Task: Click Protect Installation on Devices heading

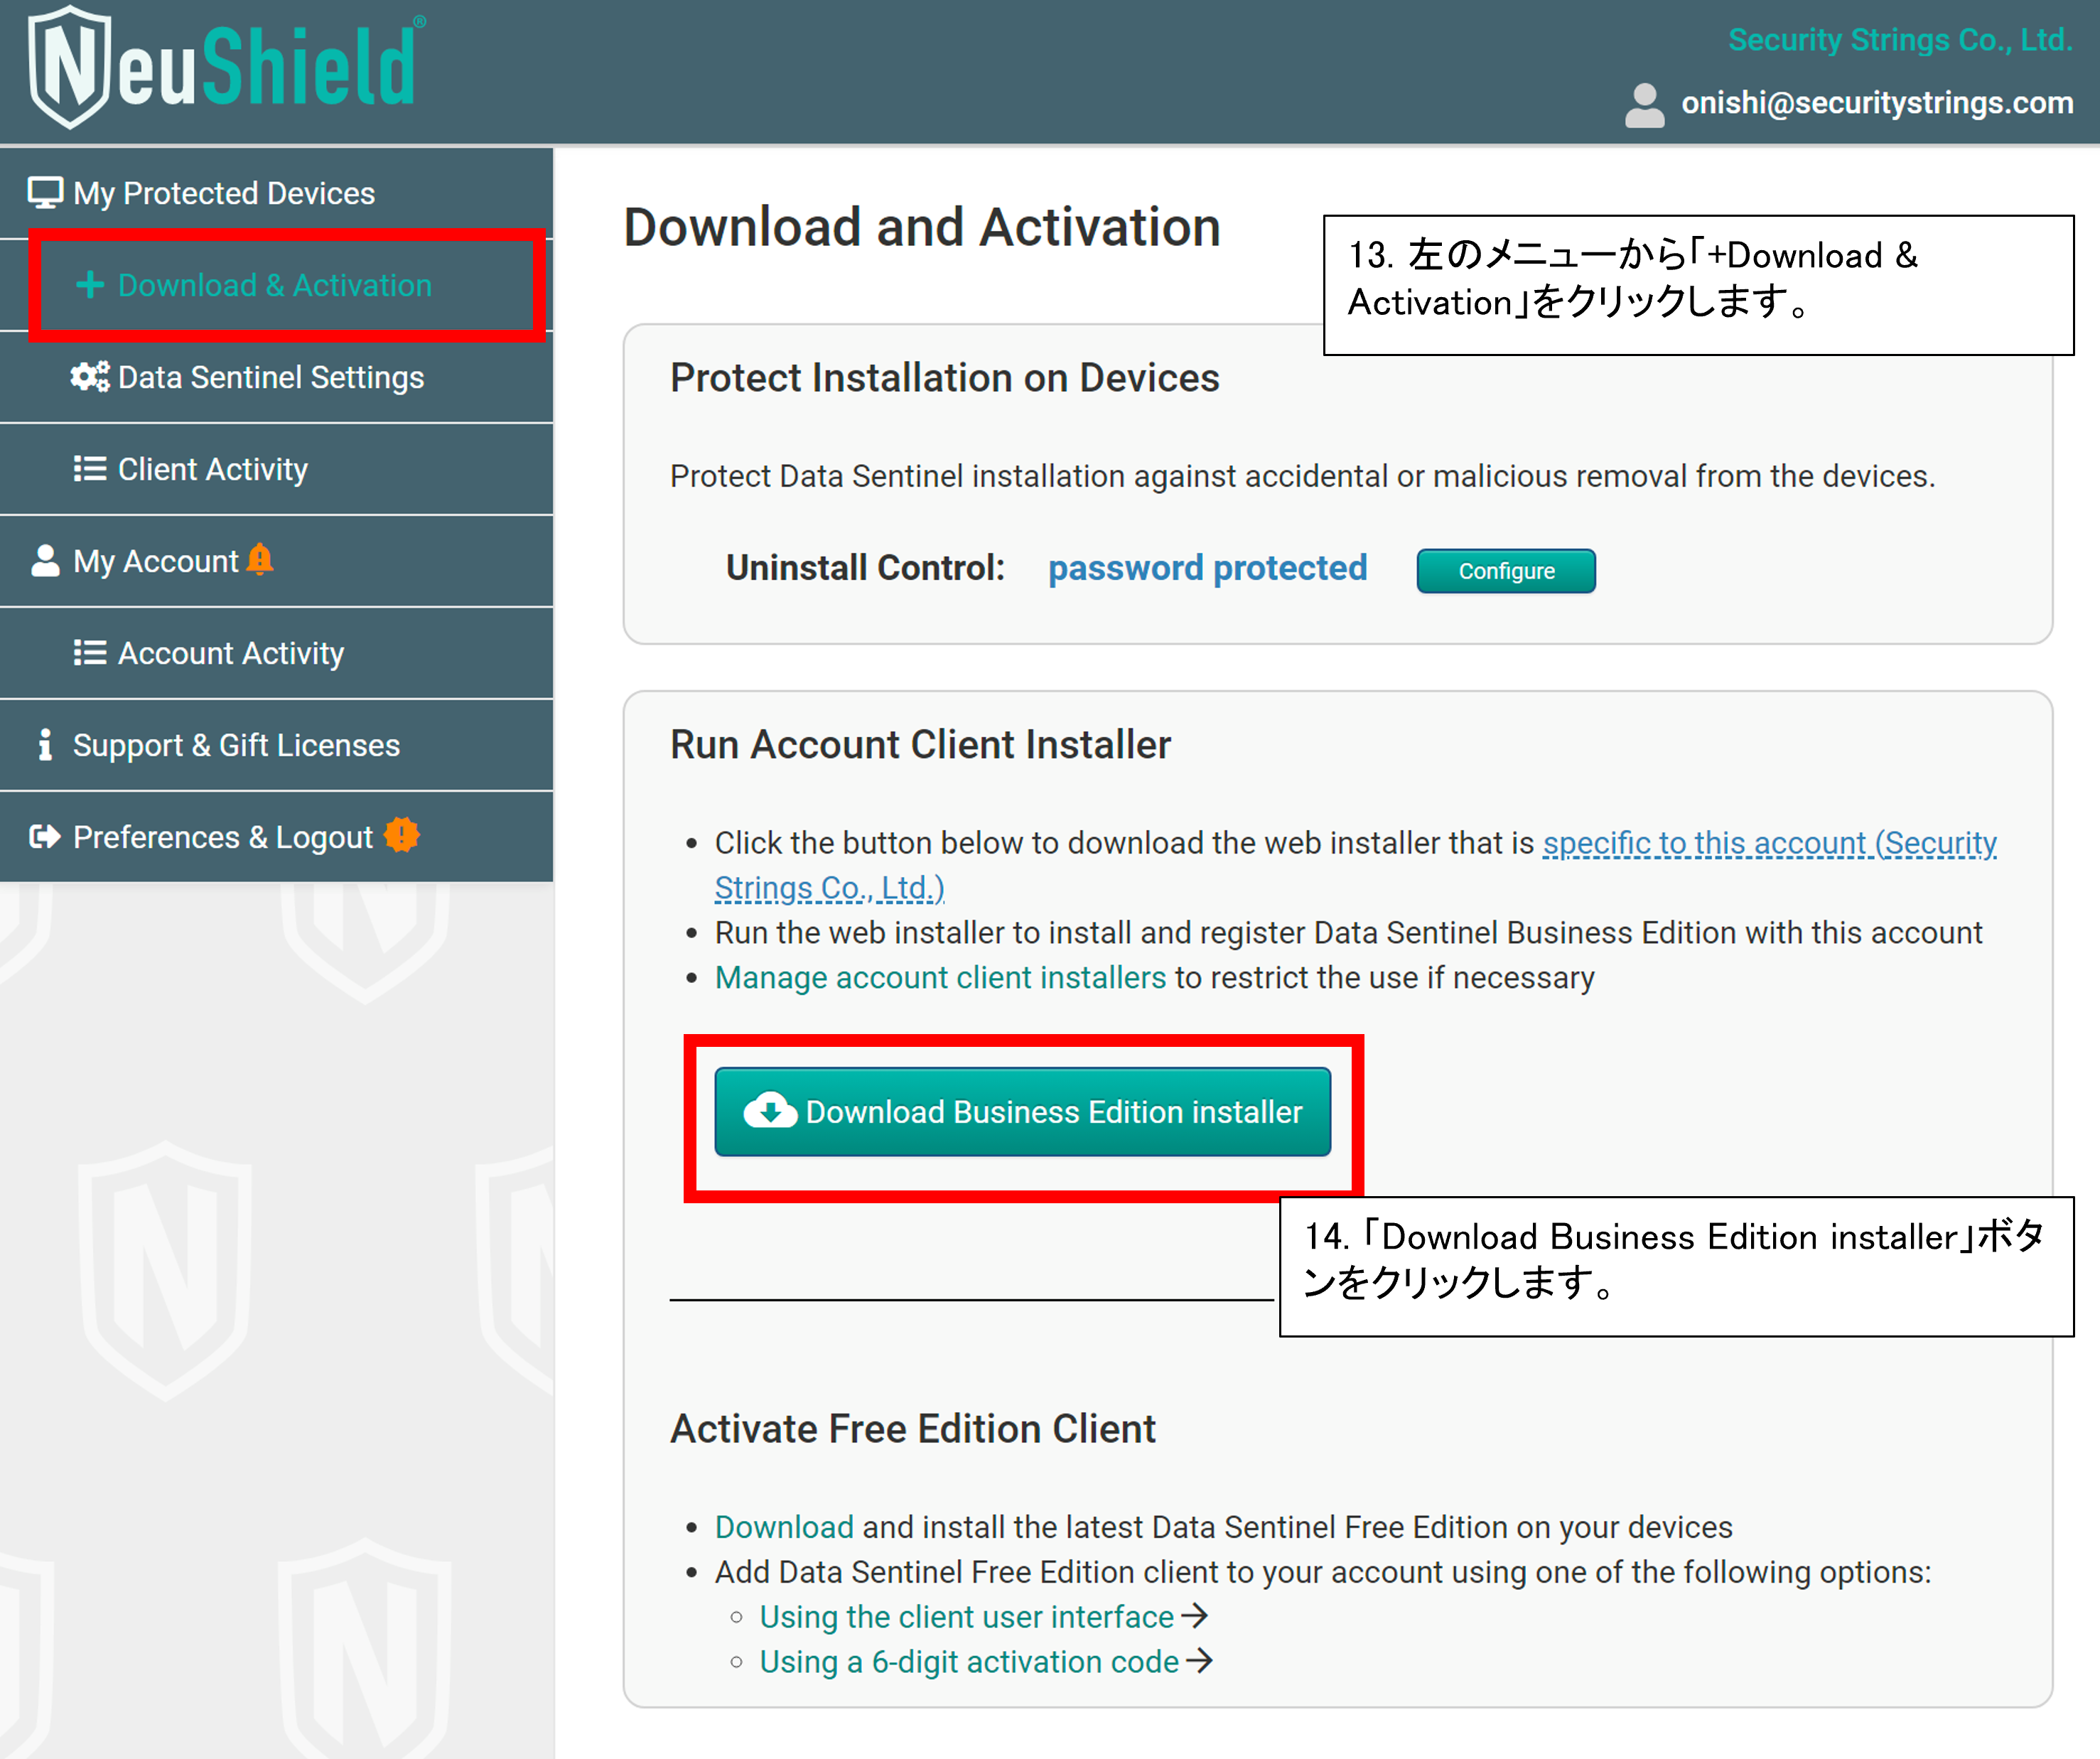Action: [945, 378]
